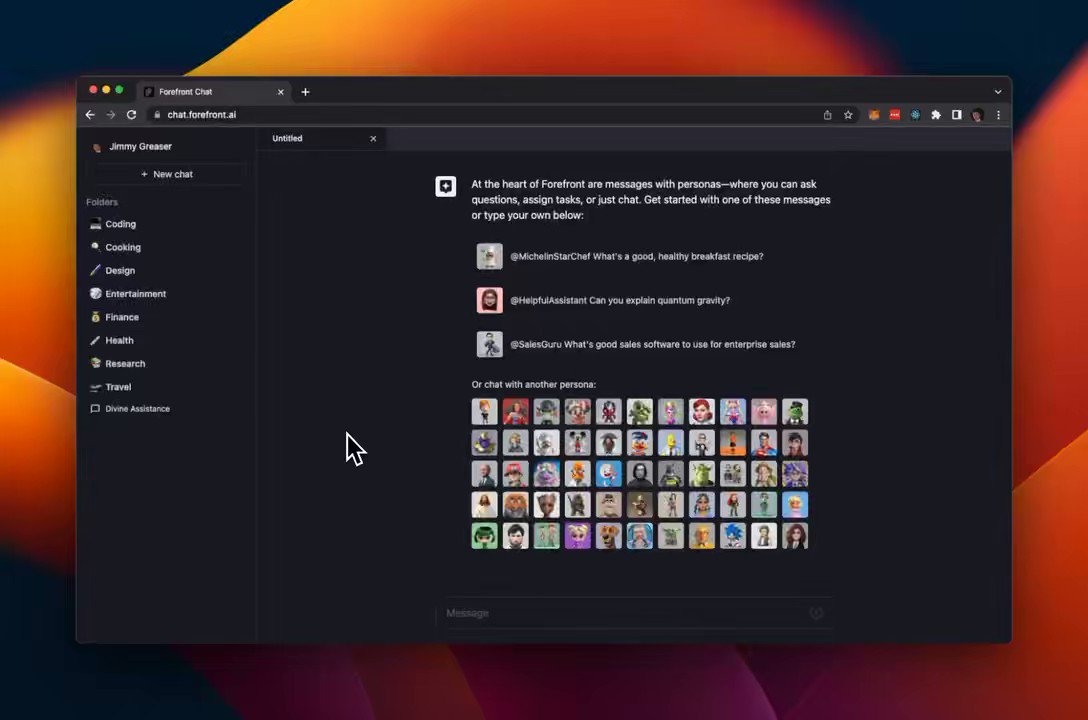
Task: Expand the tab search chevron
Action: [x=998, y=92]
